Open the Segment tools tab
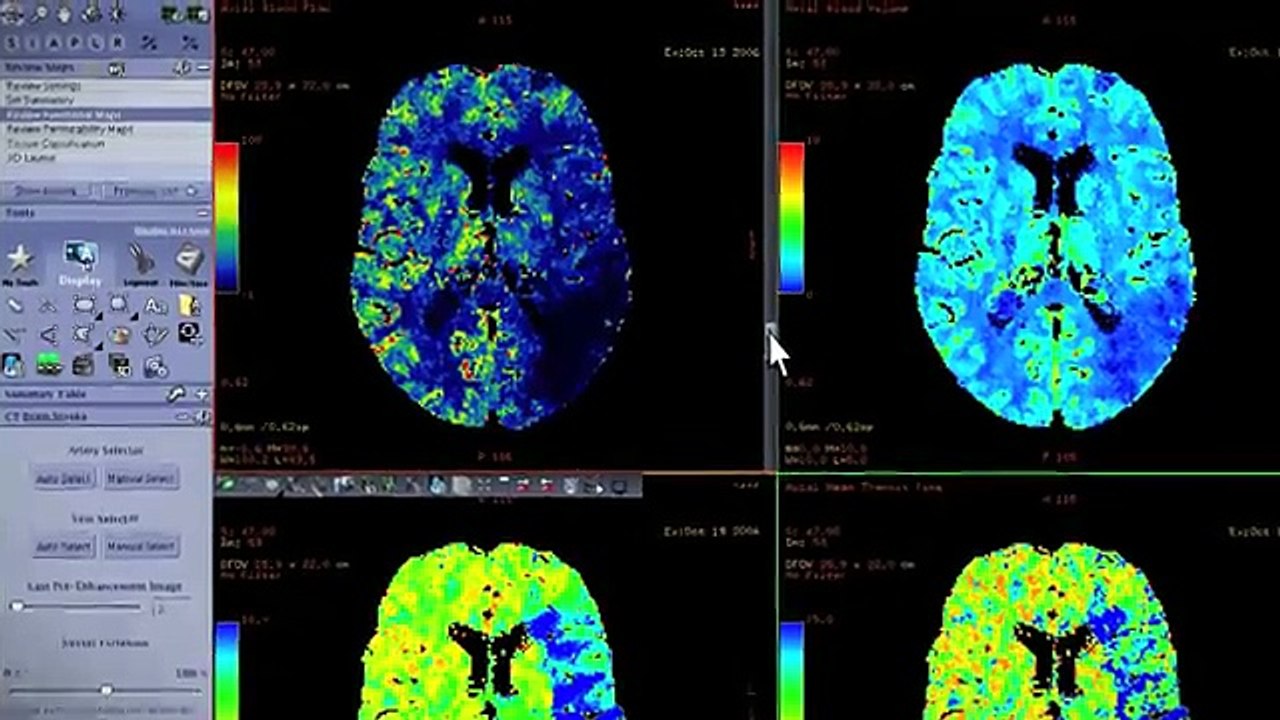1280x720 pixels. coord(141,264)
